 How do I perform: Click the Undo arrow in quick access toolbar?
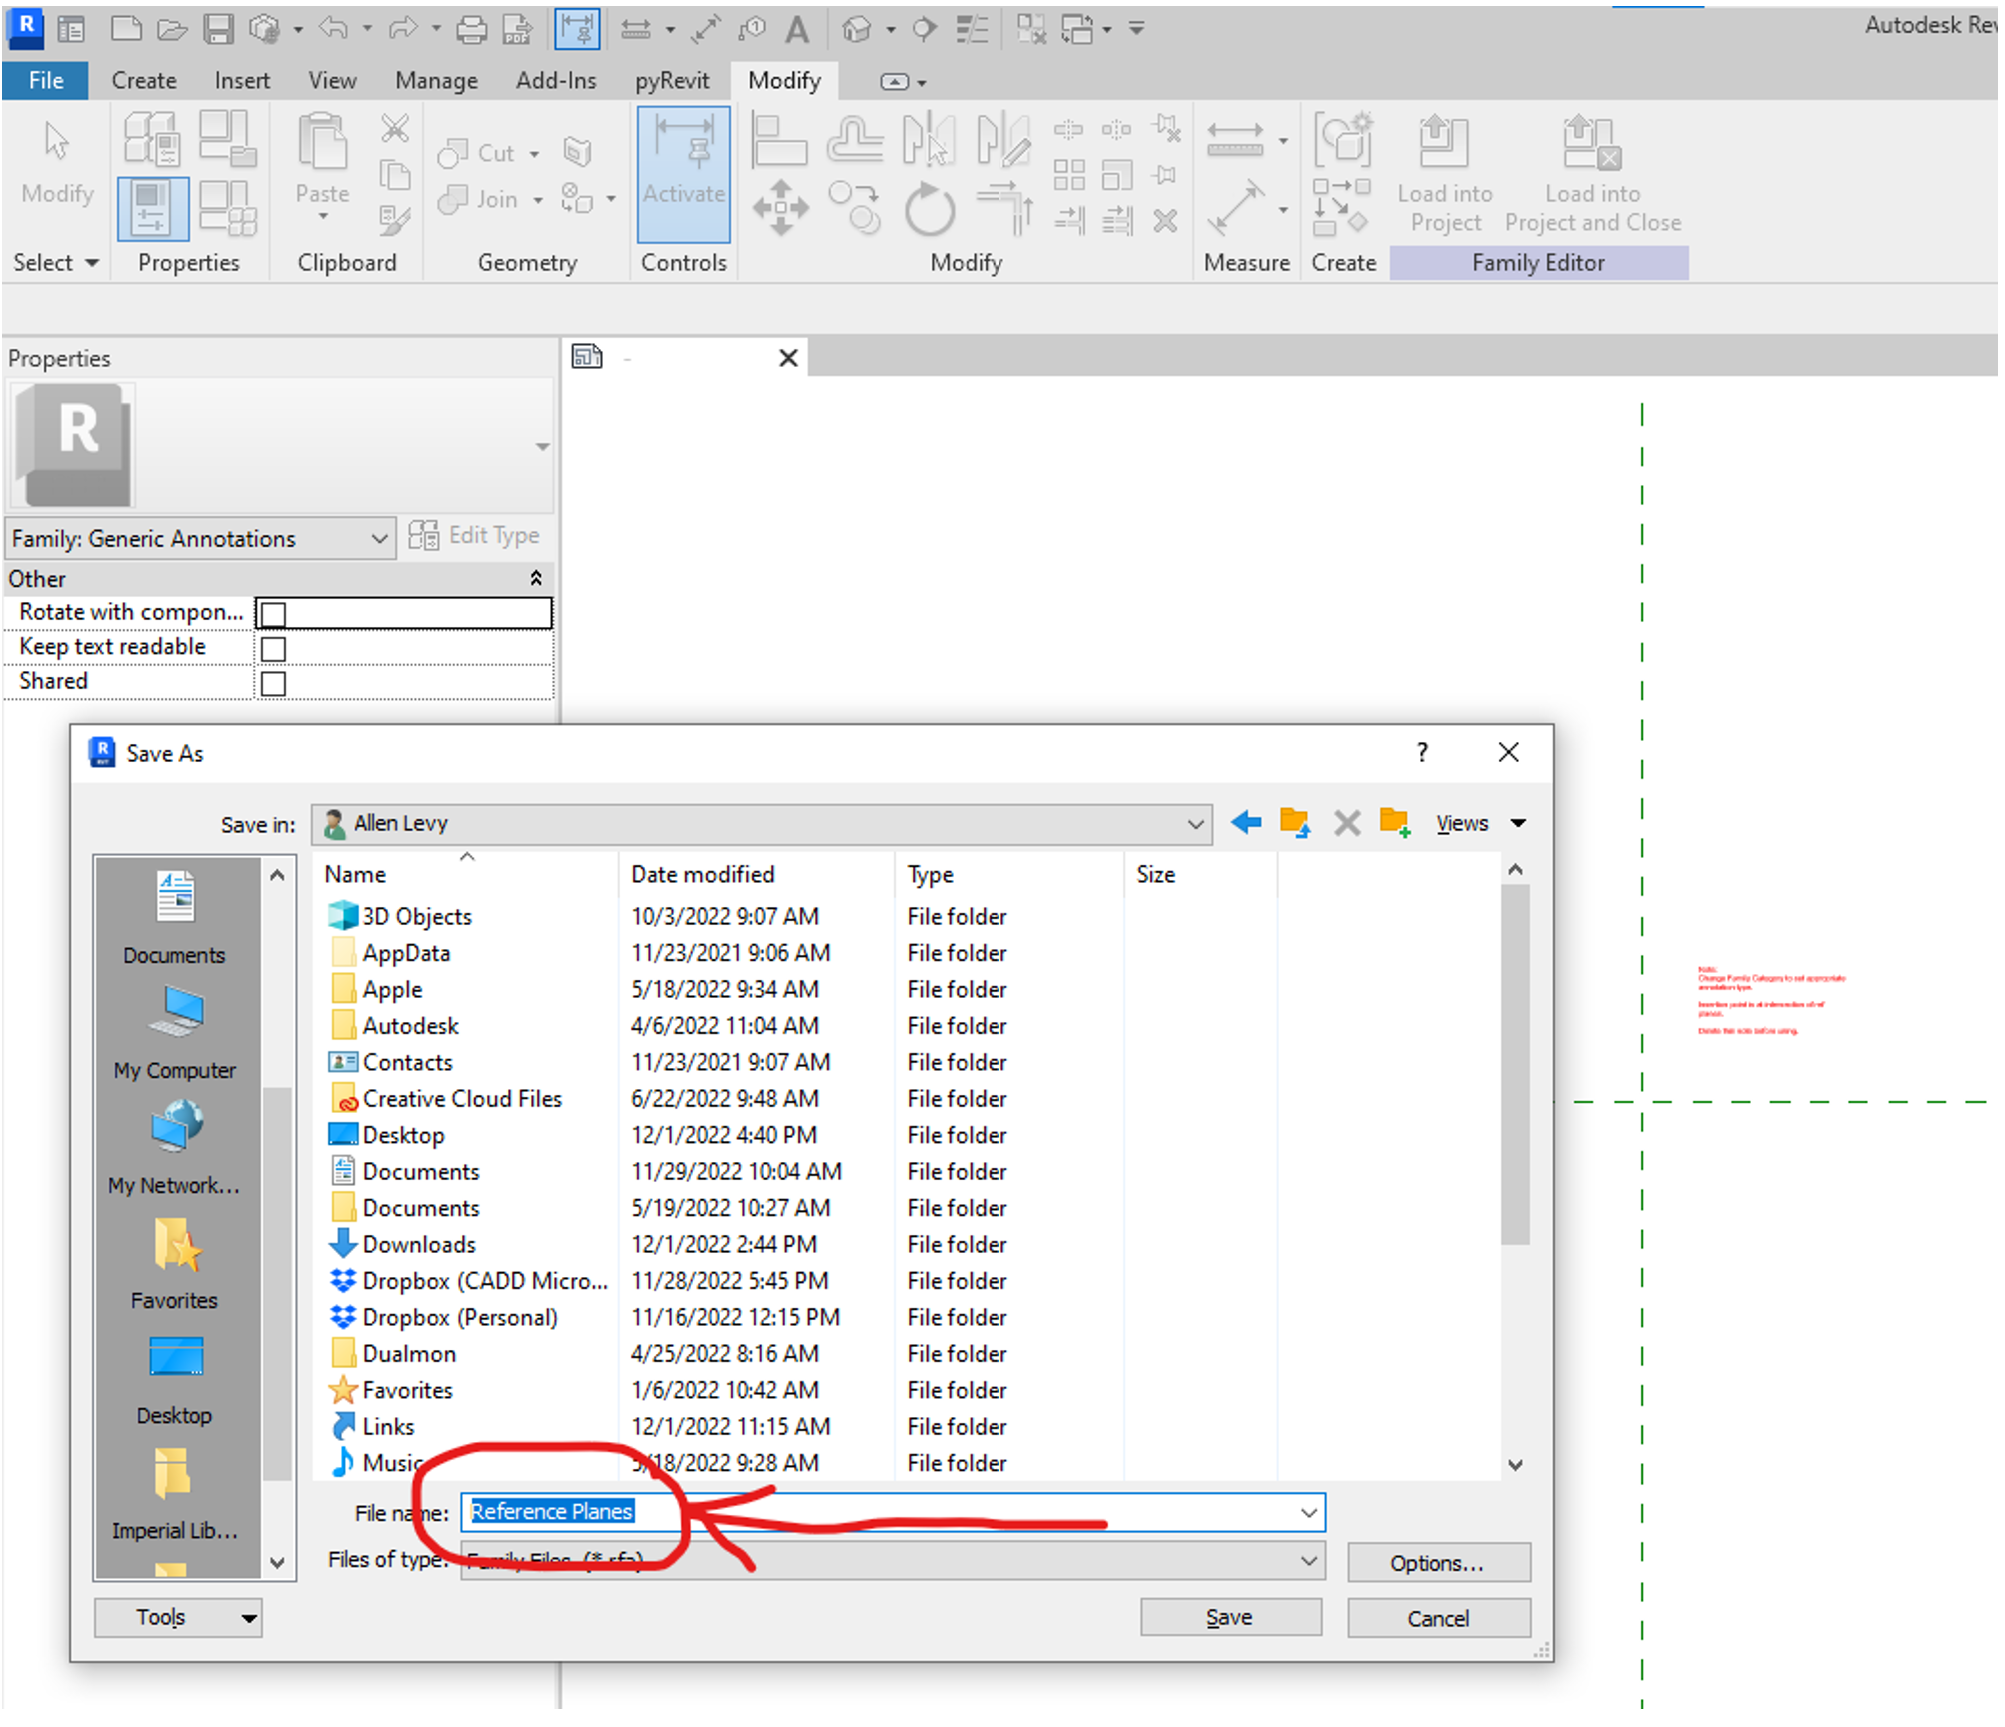tap(334, 29)
